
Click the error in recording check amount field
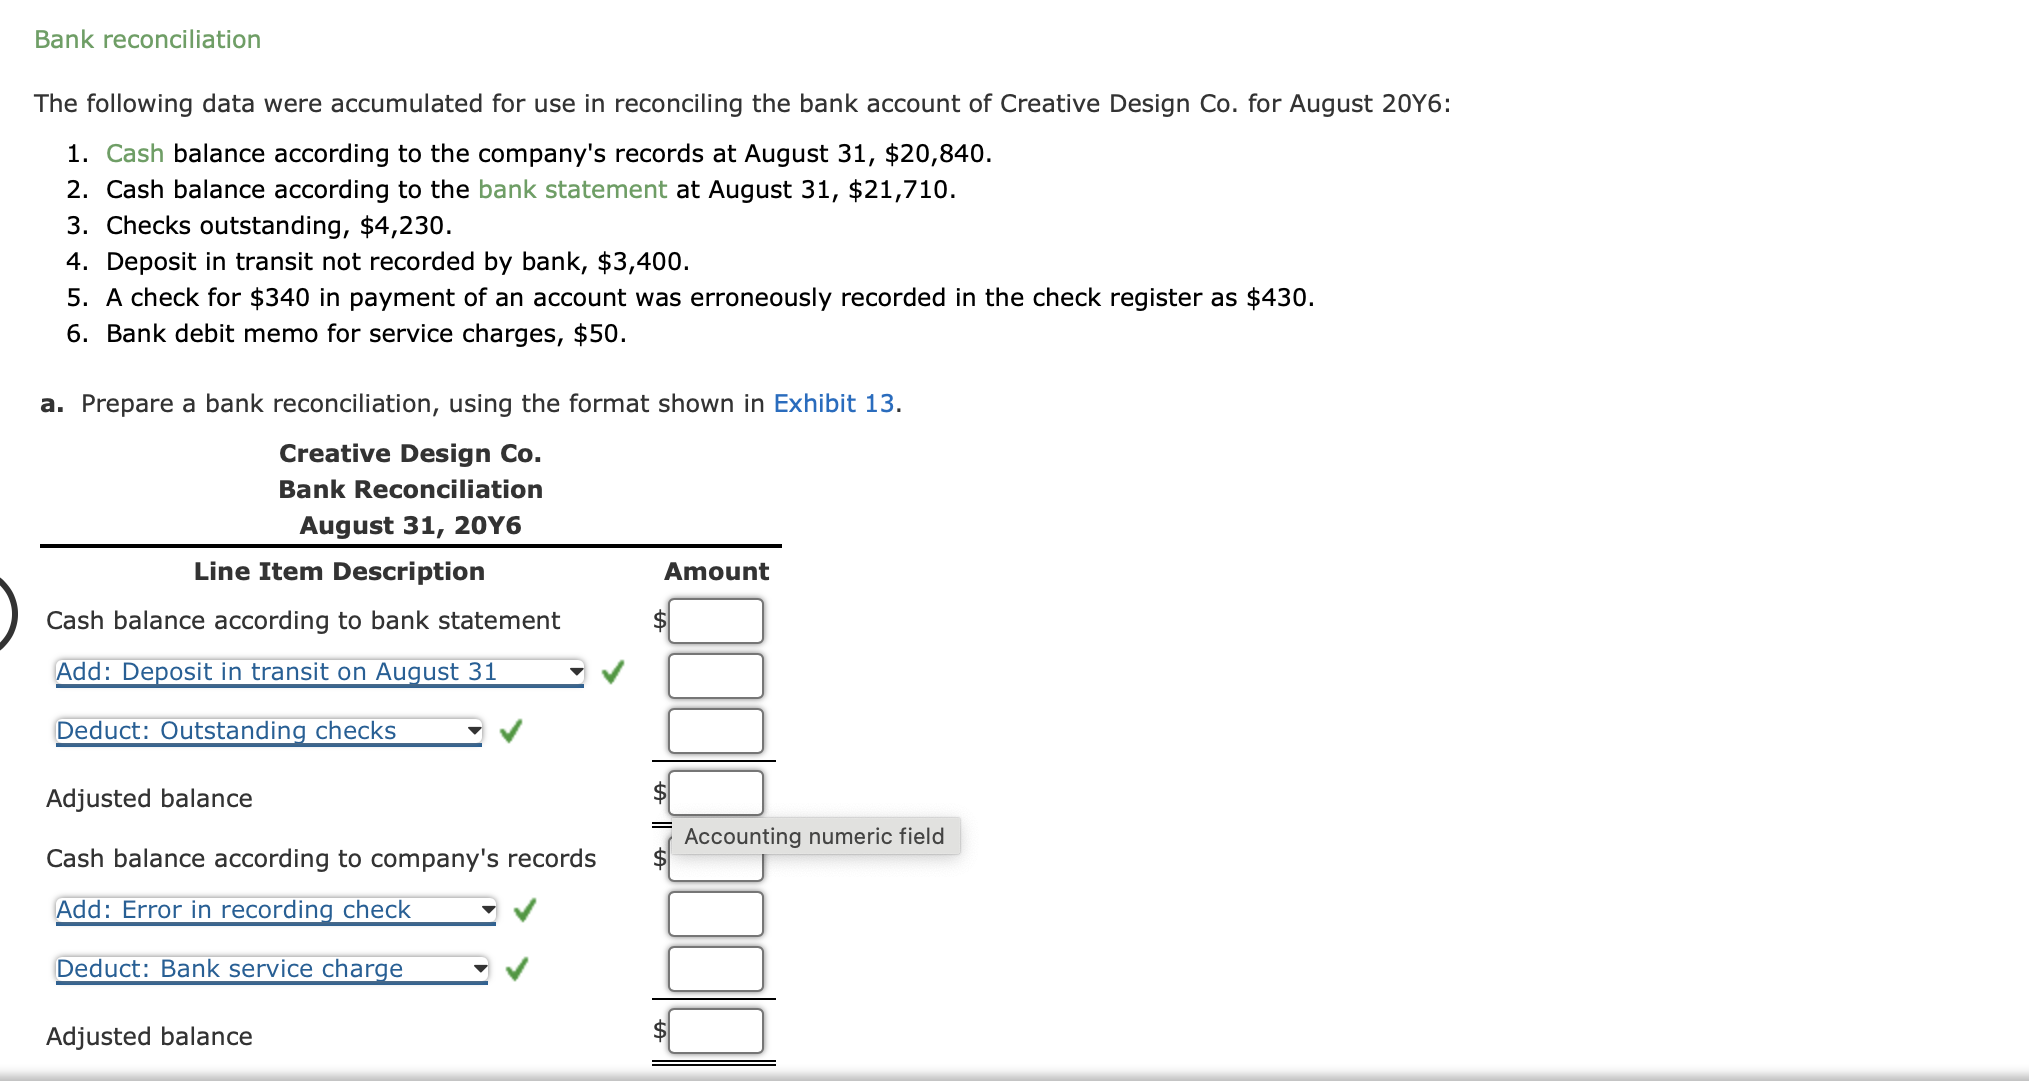coord(715,912)
